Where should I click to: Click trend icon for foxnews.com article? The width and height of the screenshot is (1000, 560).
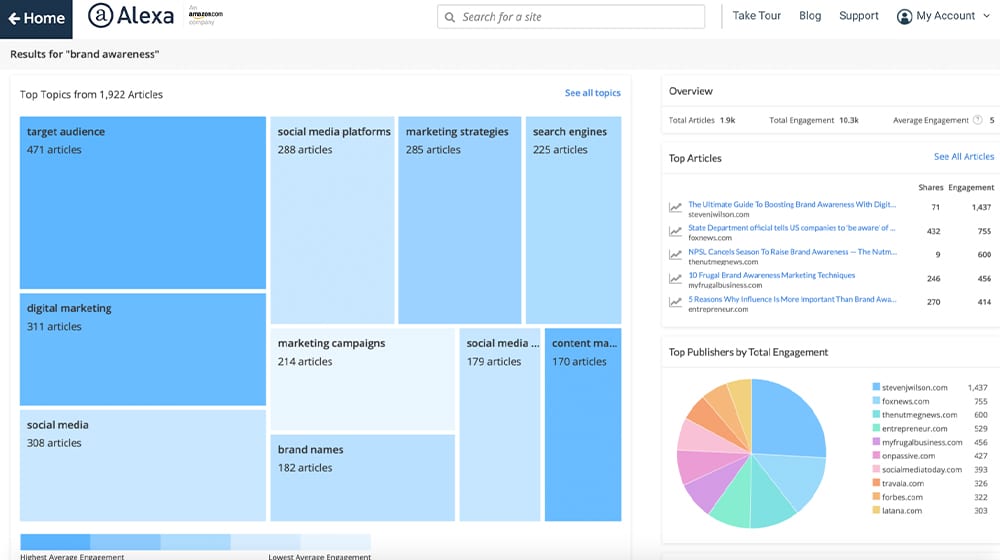click(675, 231)
